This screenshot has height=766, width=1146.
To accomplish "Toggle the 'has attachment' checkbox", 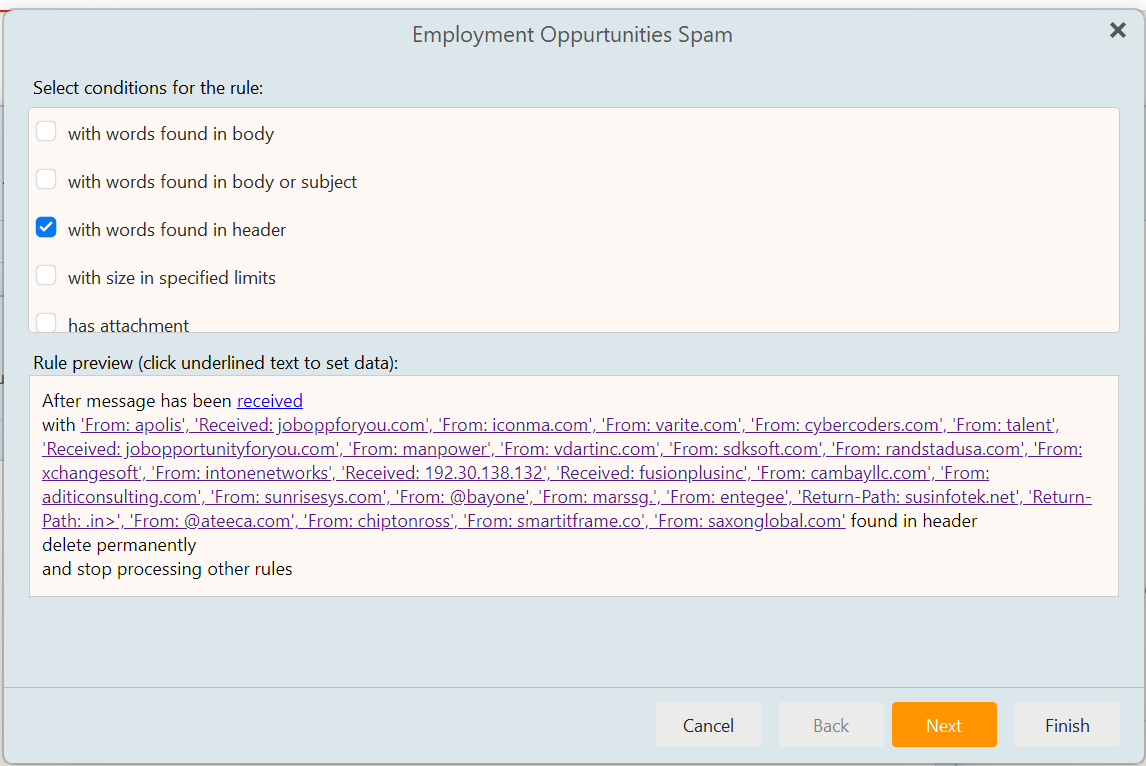I will (46, 322).
